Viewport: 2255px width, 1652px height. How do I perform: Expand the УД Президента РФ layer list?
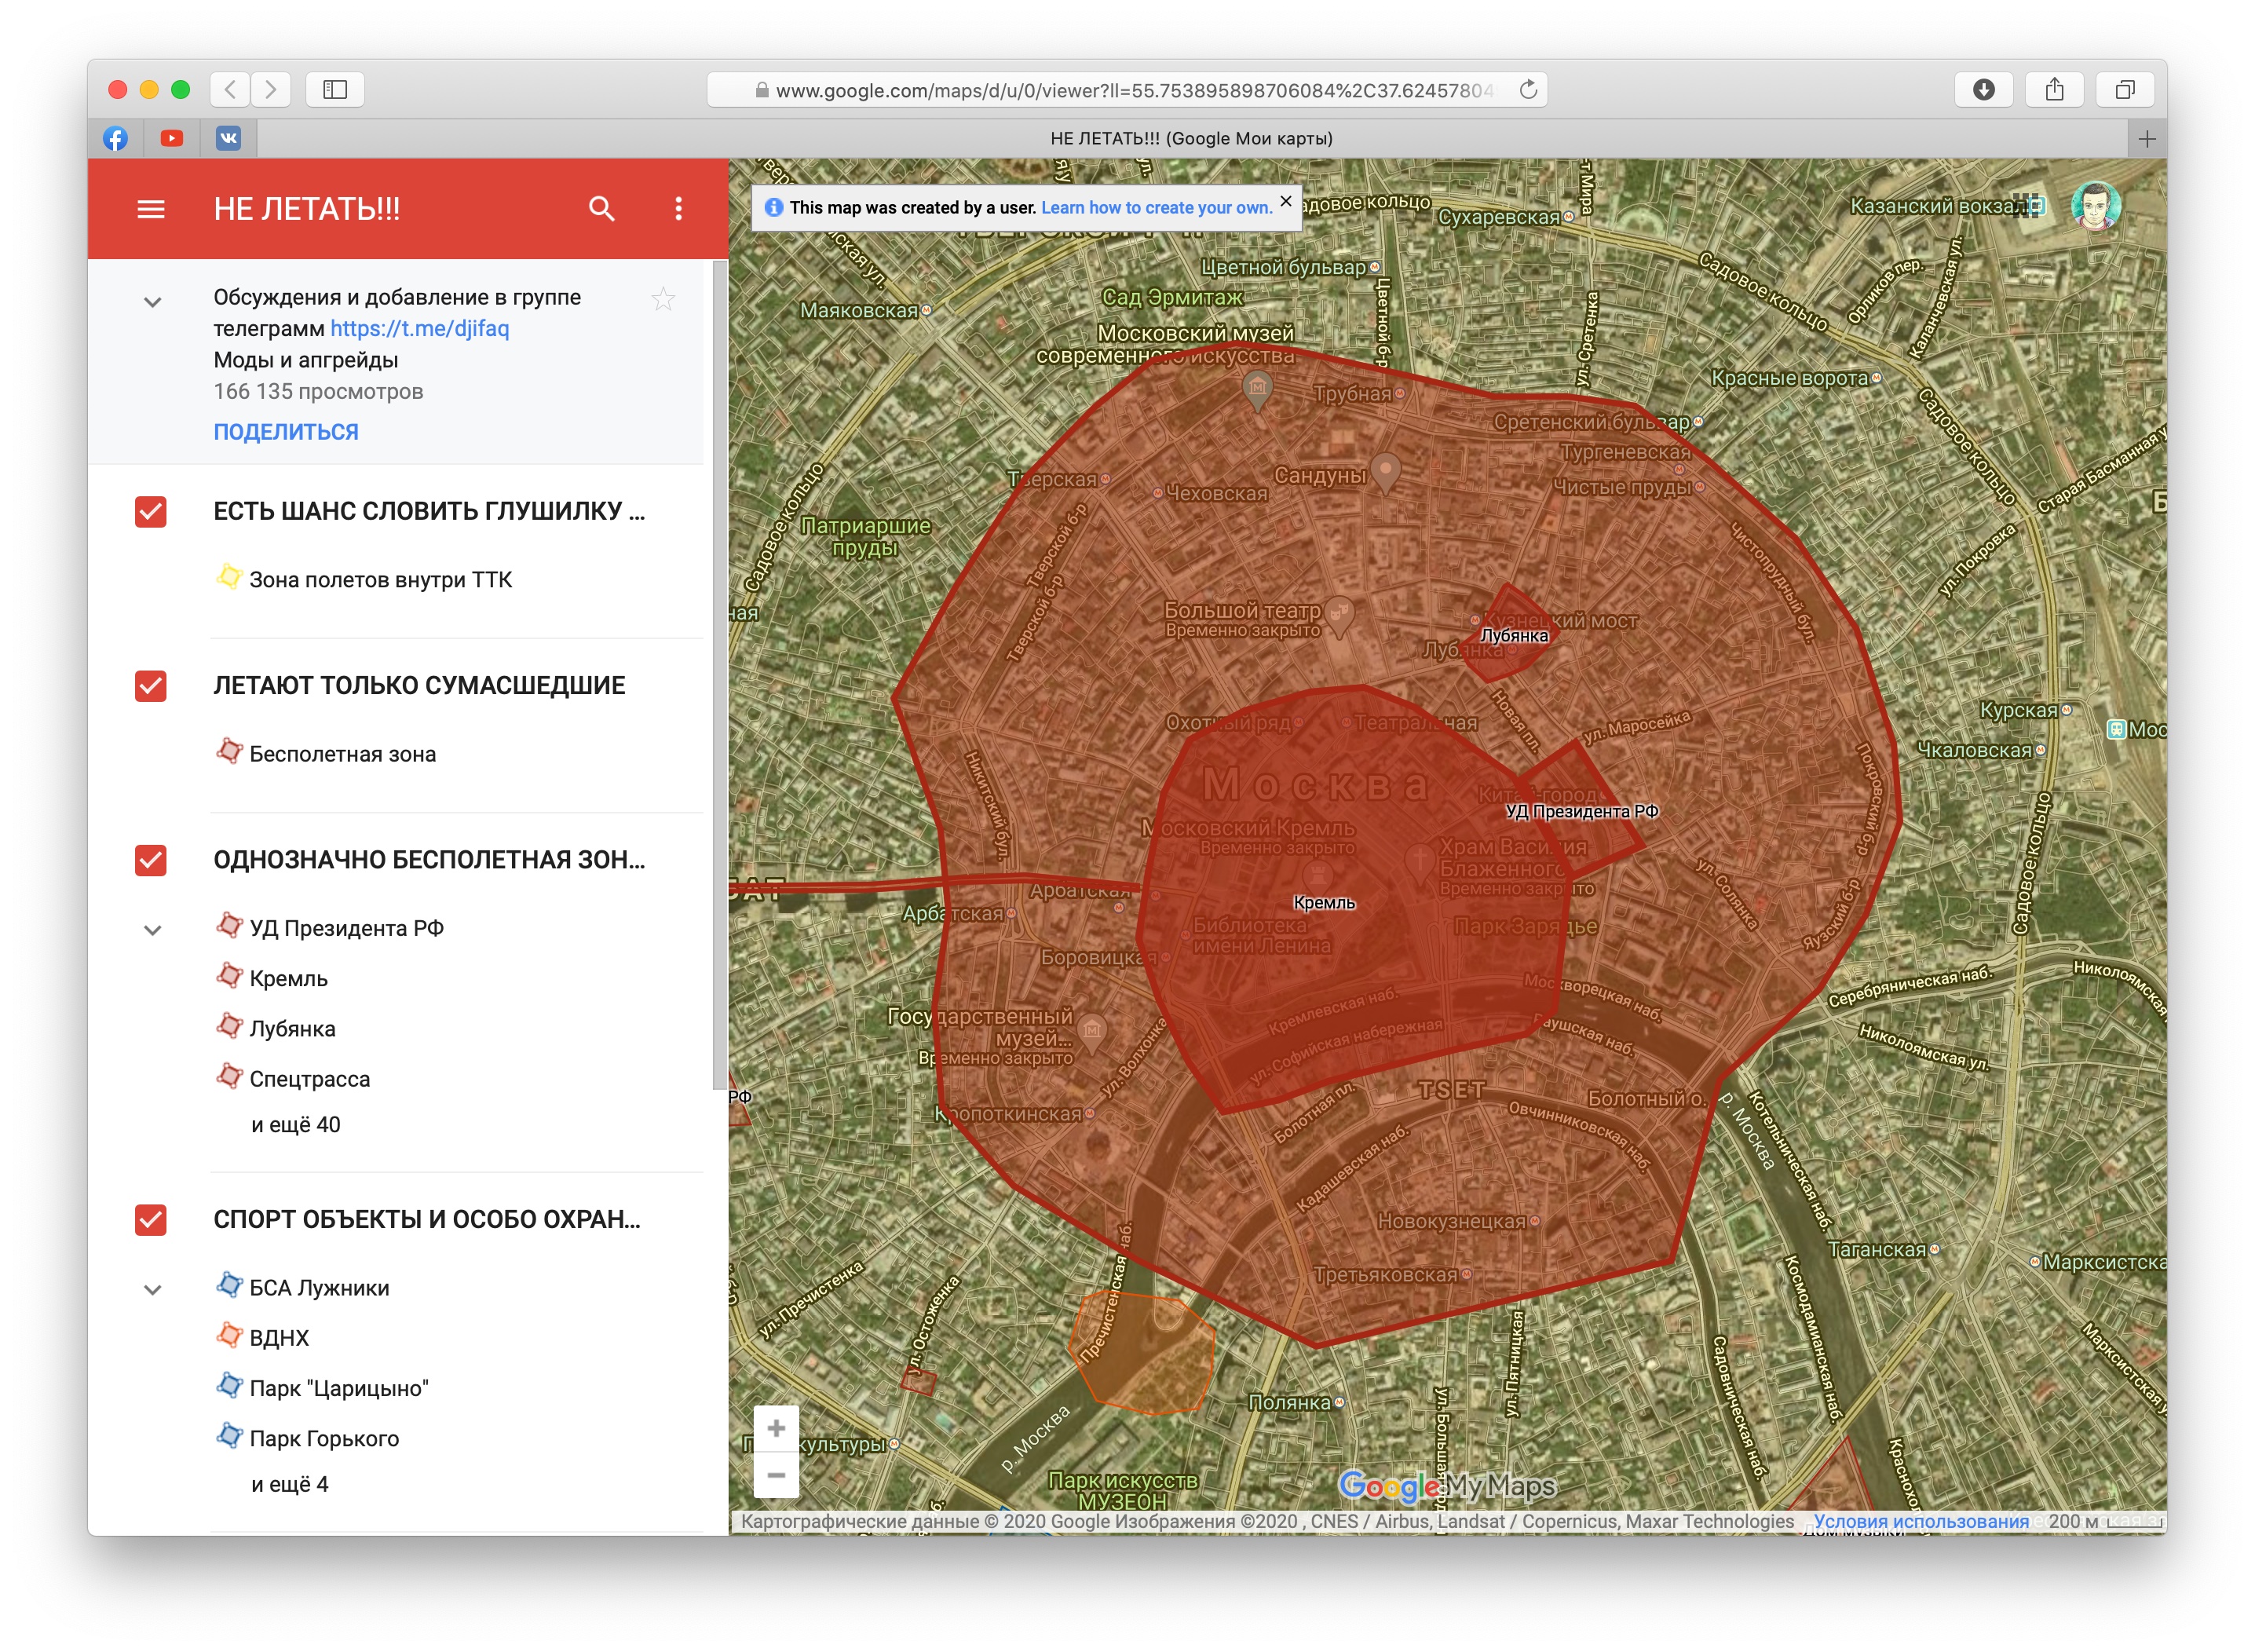click(x=153, y=930)
